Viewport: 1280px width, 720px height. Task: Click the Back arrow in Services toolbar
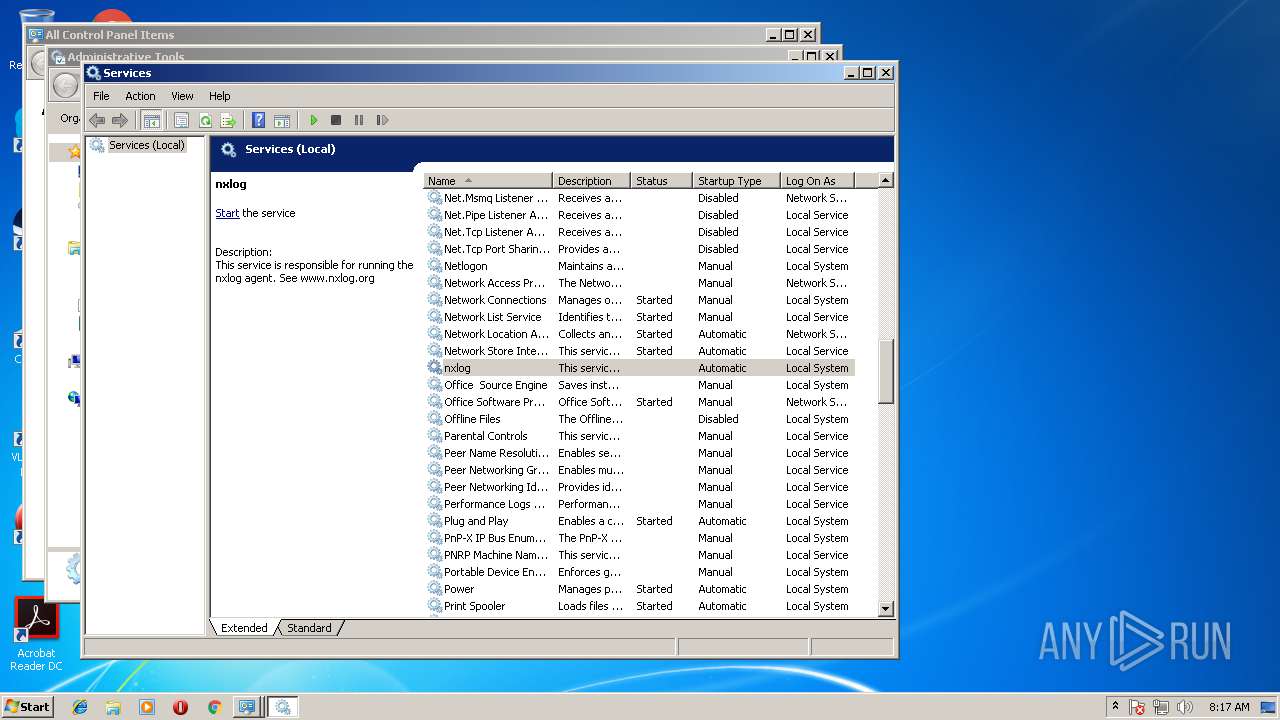pos(97,120)
